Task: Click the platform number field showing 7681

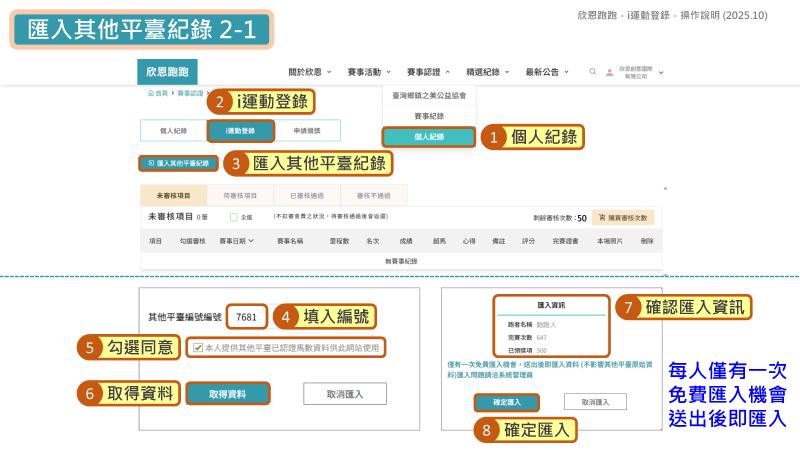Action: tap(246, 317)
